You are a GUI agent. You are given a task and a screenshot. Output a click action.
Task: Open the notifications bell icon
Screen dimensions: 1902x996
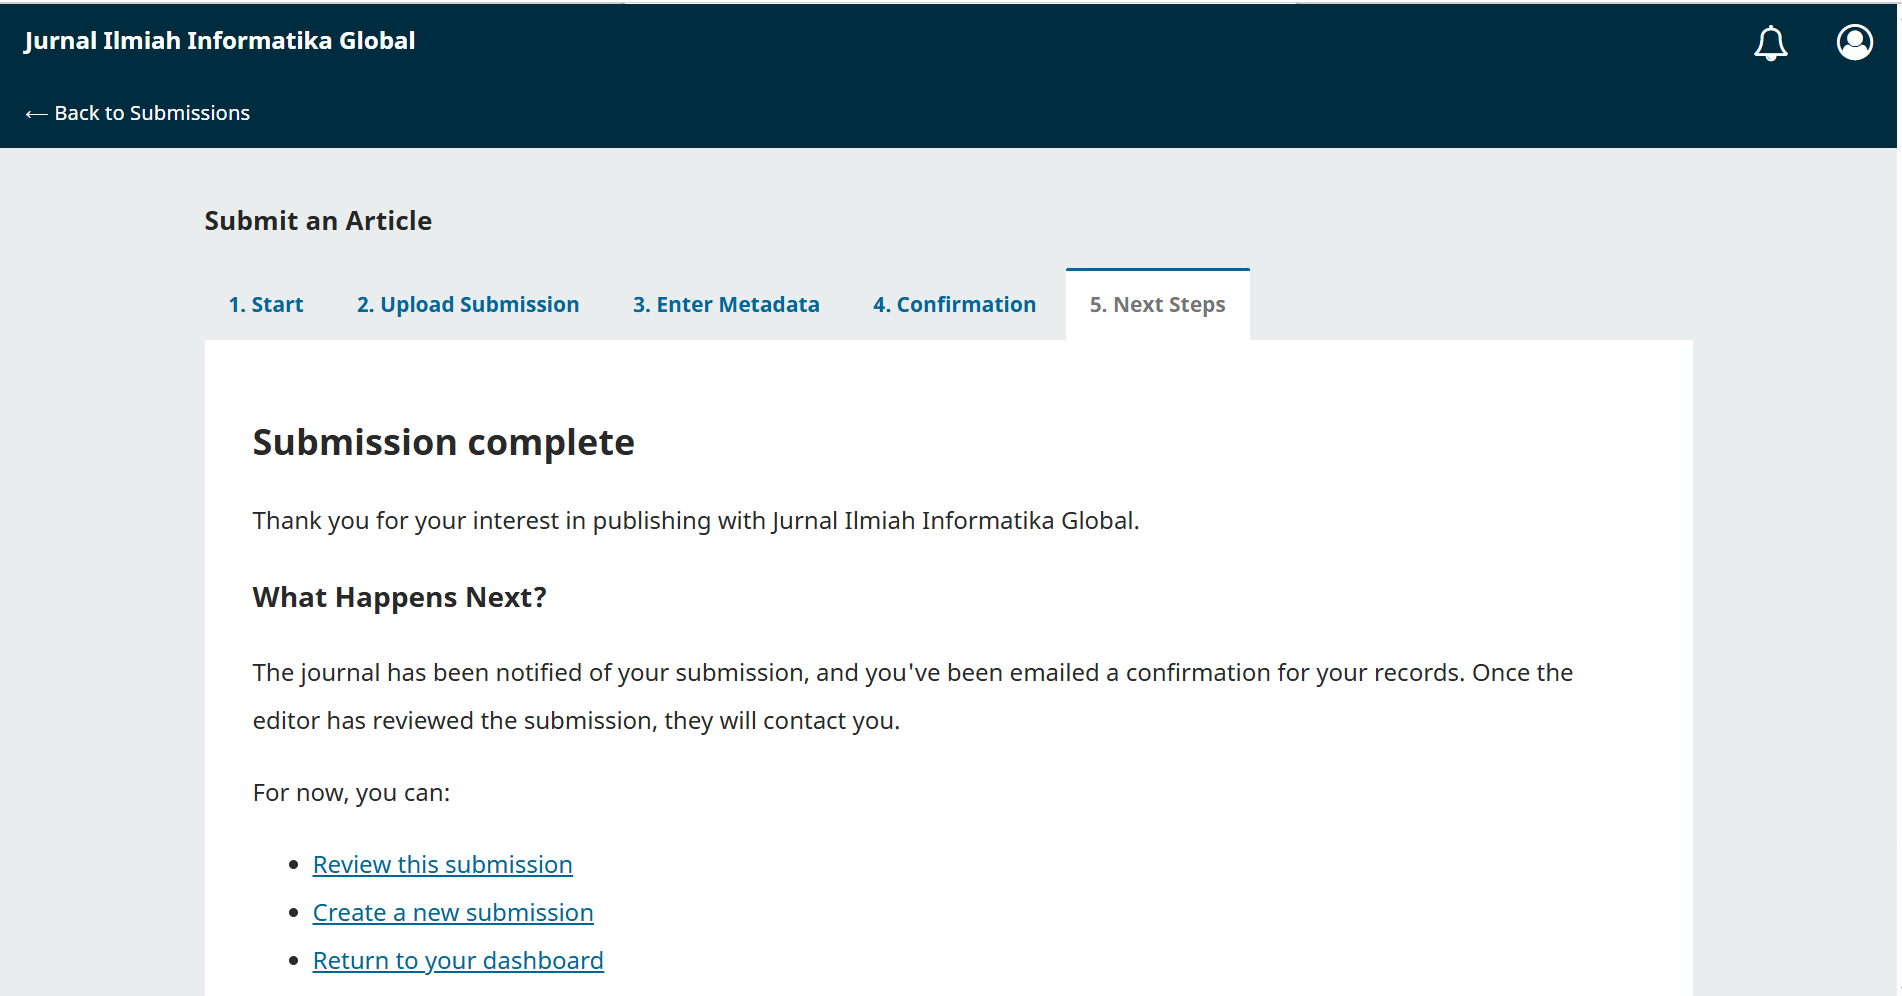(1770, 42)
